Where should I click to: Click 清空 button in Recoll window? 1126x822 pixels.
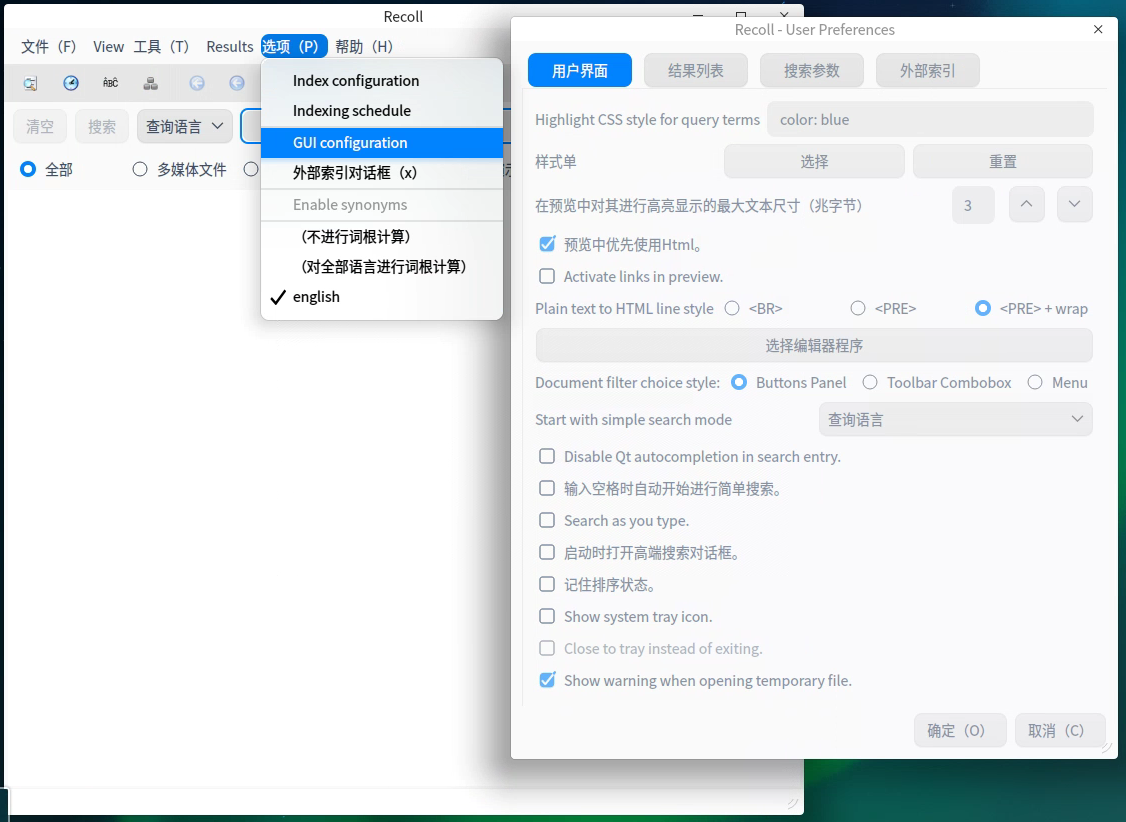40,127
